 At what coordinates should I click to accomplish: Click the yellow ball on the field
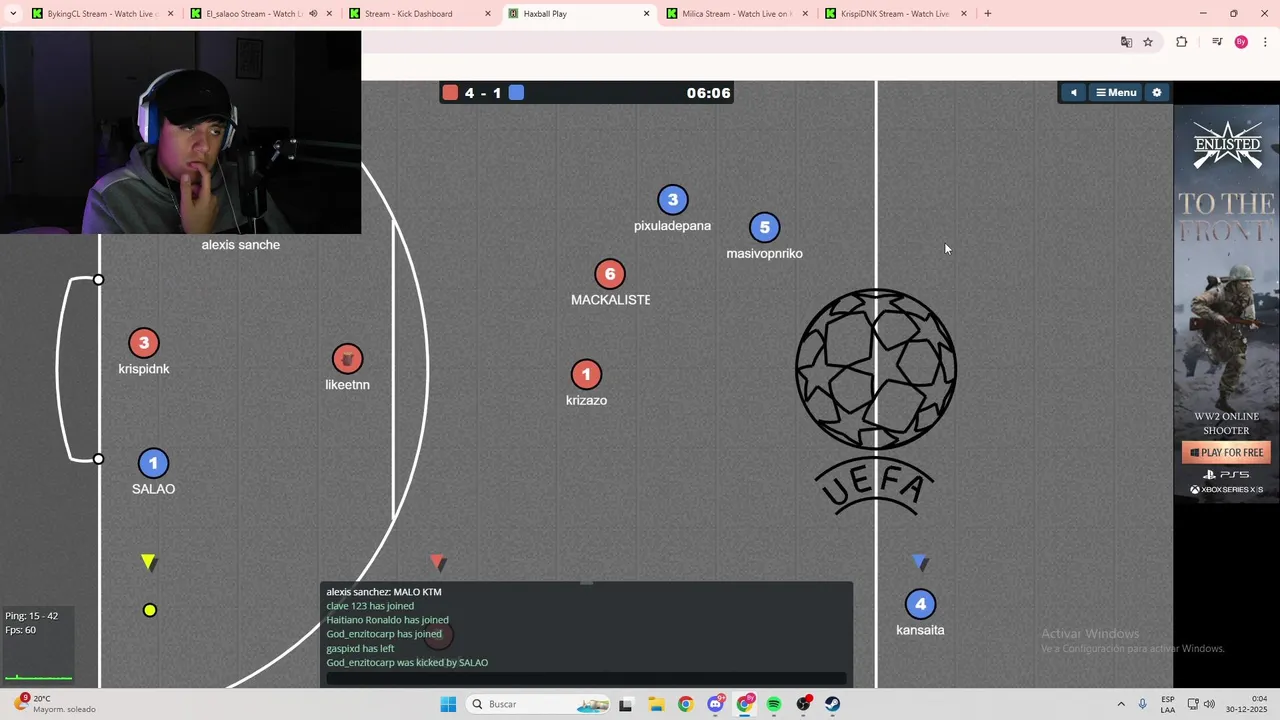pyautogui.click(x=150, y=610)
